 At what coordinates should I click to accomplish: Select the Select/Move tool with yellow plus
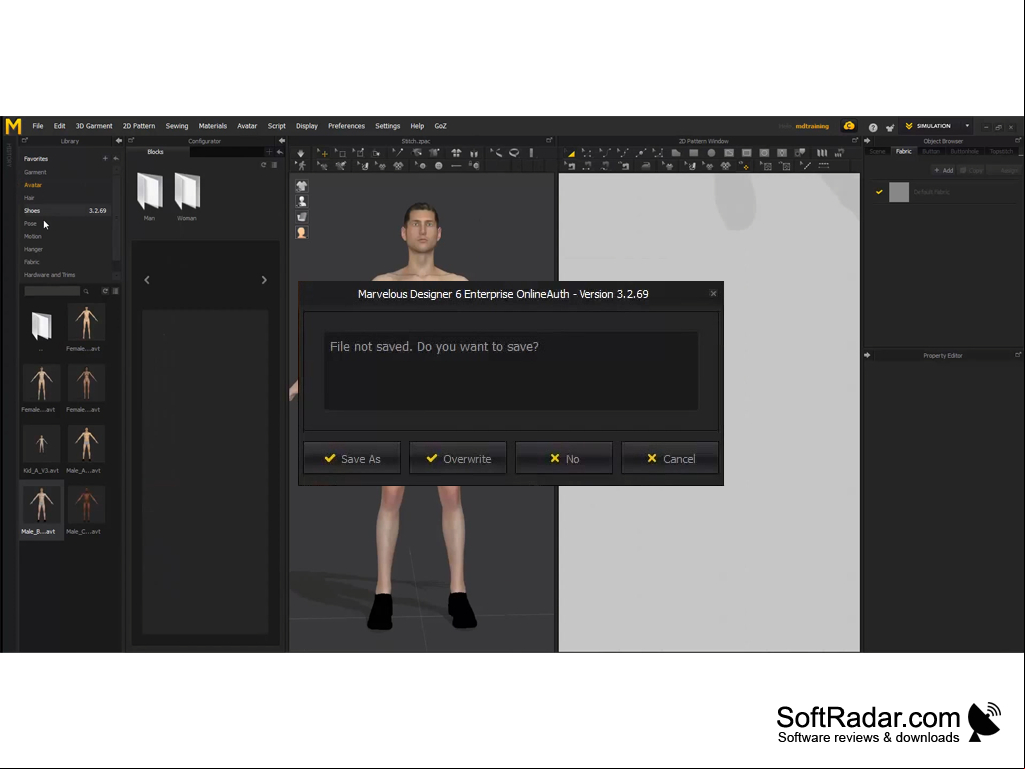(x=324, y=153)
